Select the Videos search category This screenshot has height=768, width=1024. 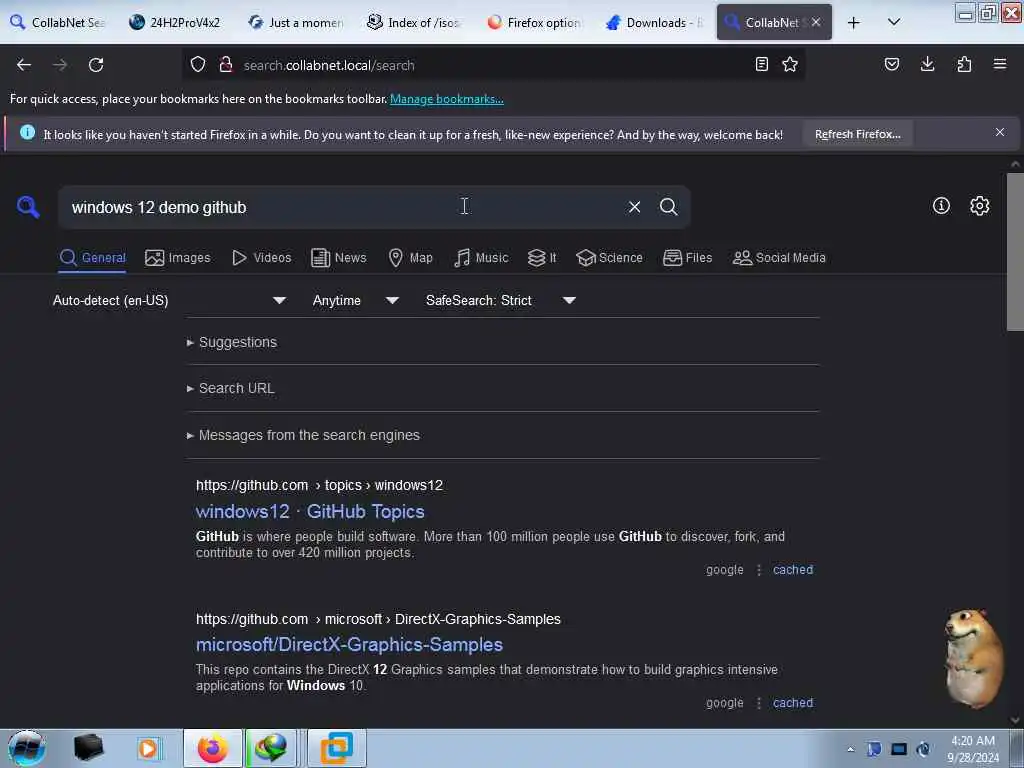(x=261, y=258)
